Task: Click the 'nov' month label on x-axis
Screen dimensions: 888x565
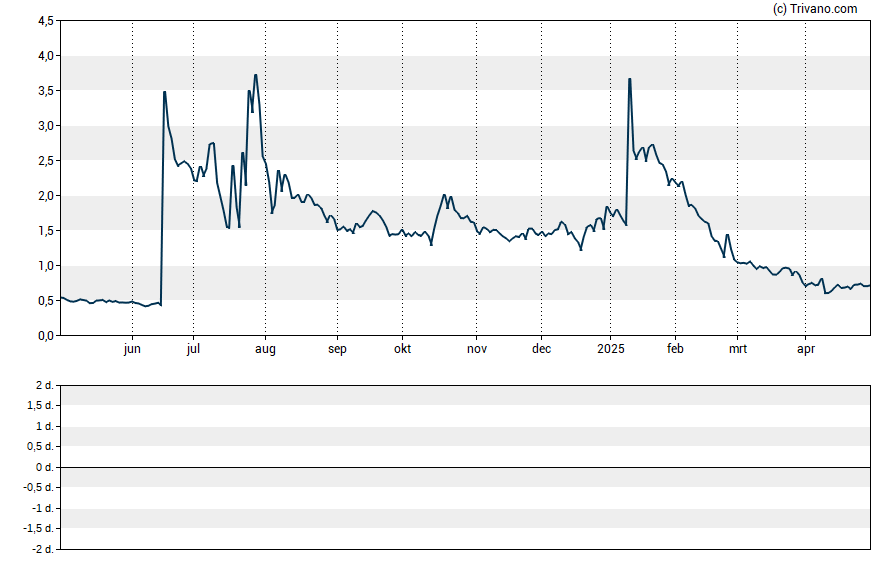Action: coord(477,349)
